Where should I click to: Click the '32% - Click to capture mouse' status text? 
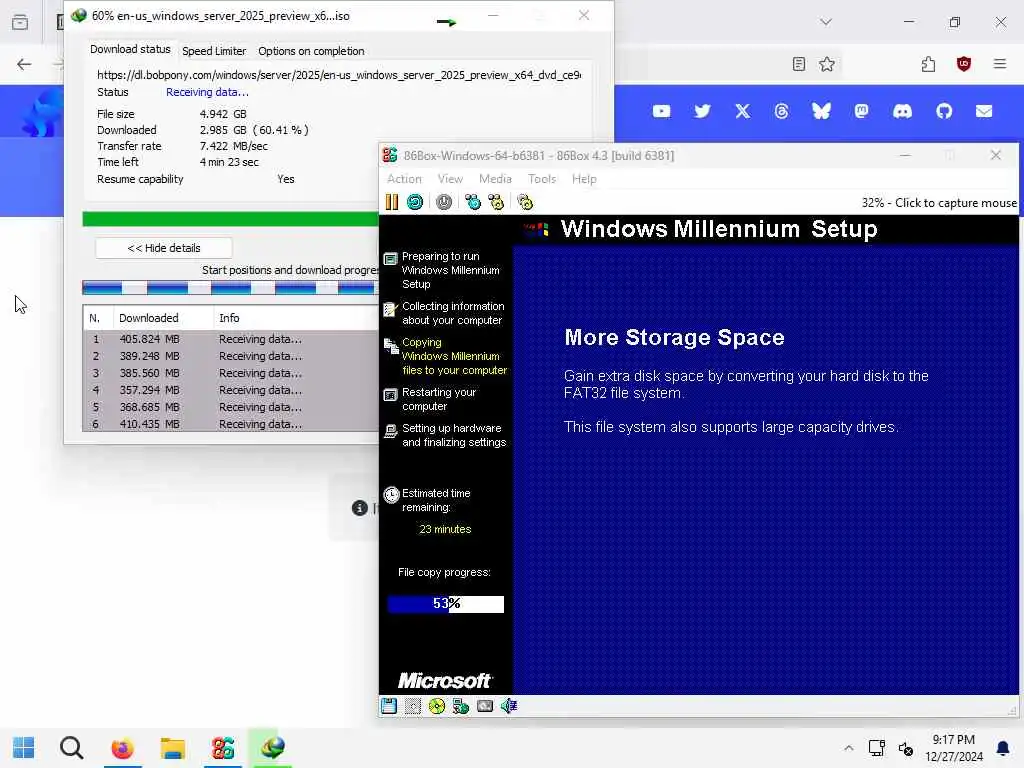pos(939,202)
